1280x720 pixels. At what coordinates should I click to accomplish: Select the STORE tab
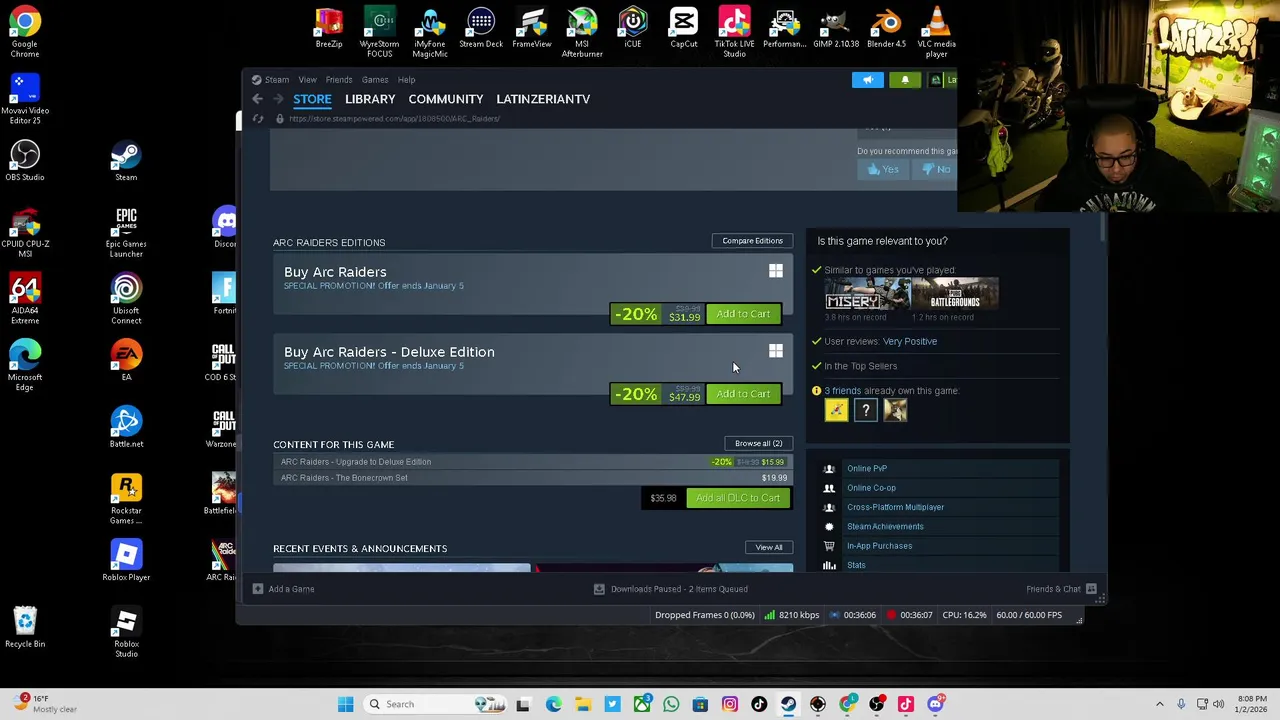(312, 99)
